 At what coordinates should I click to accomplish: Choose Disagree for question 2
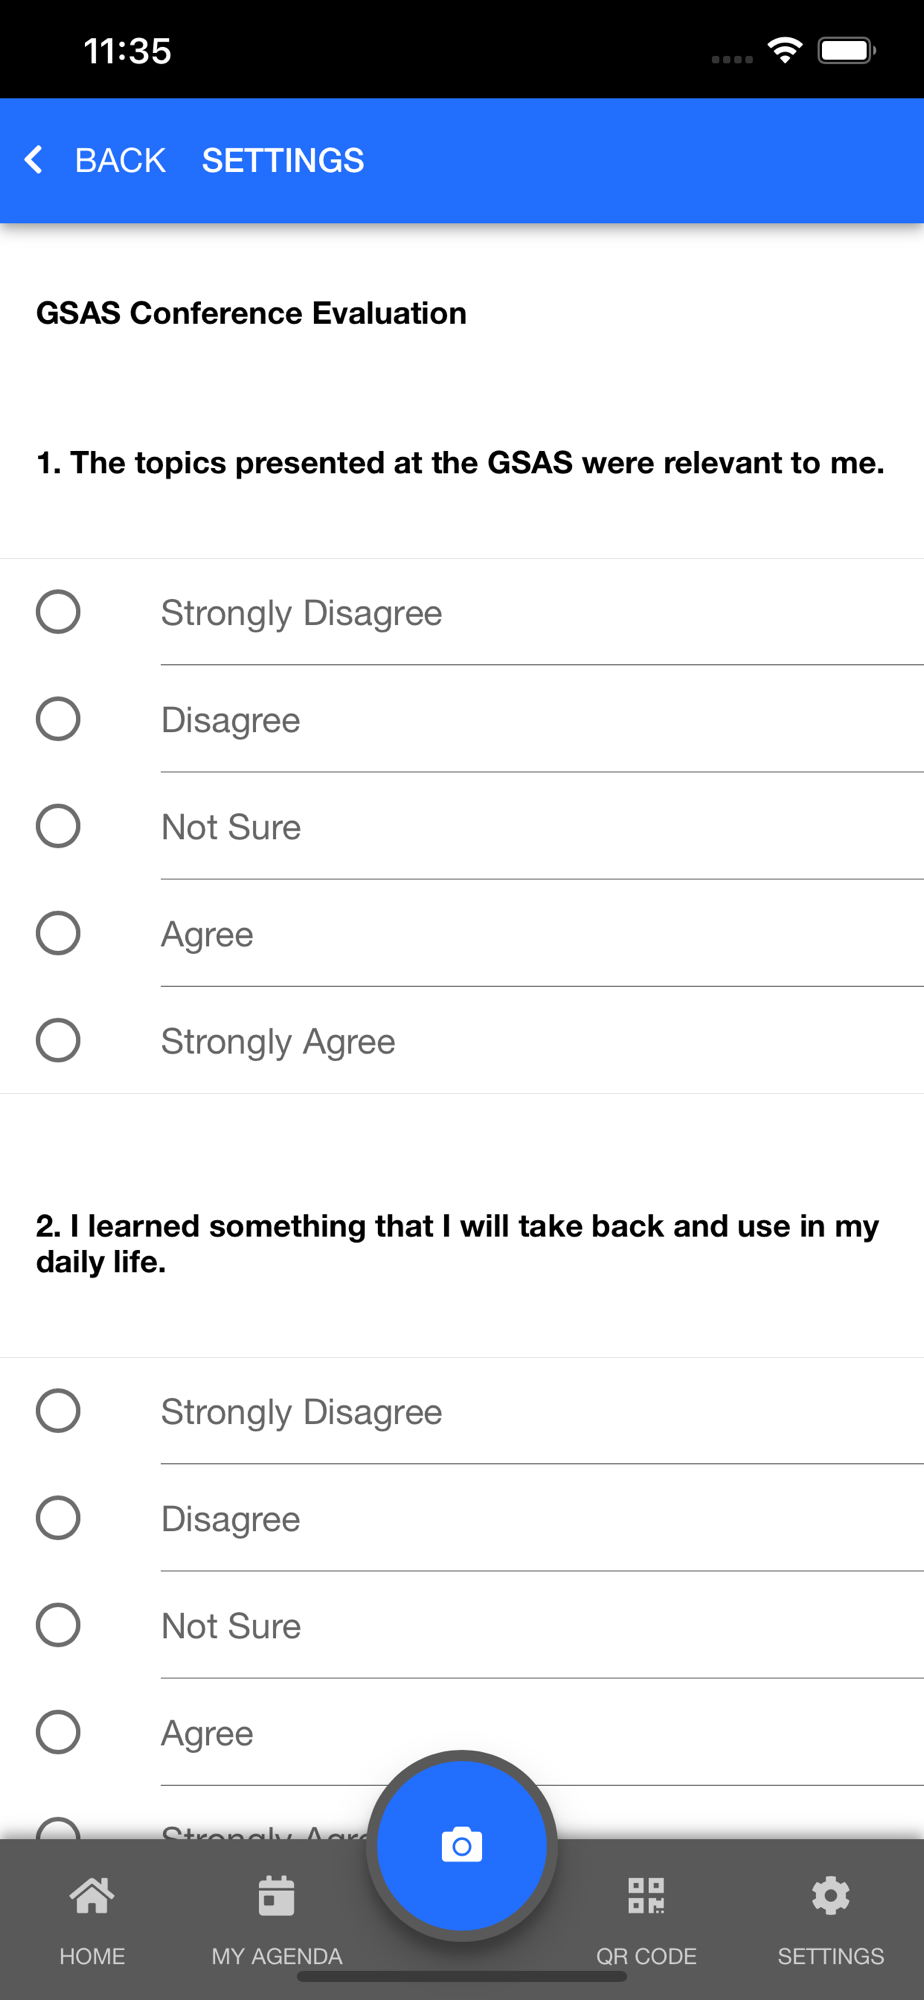(x=58, y=1518)
